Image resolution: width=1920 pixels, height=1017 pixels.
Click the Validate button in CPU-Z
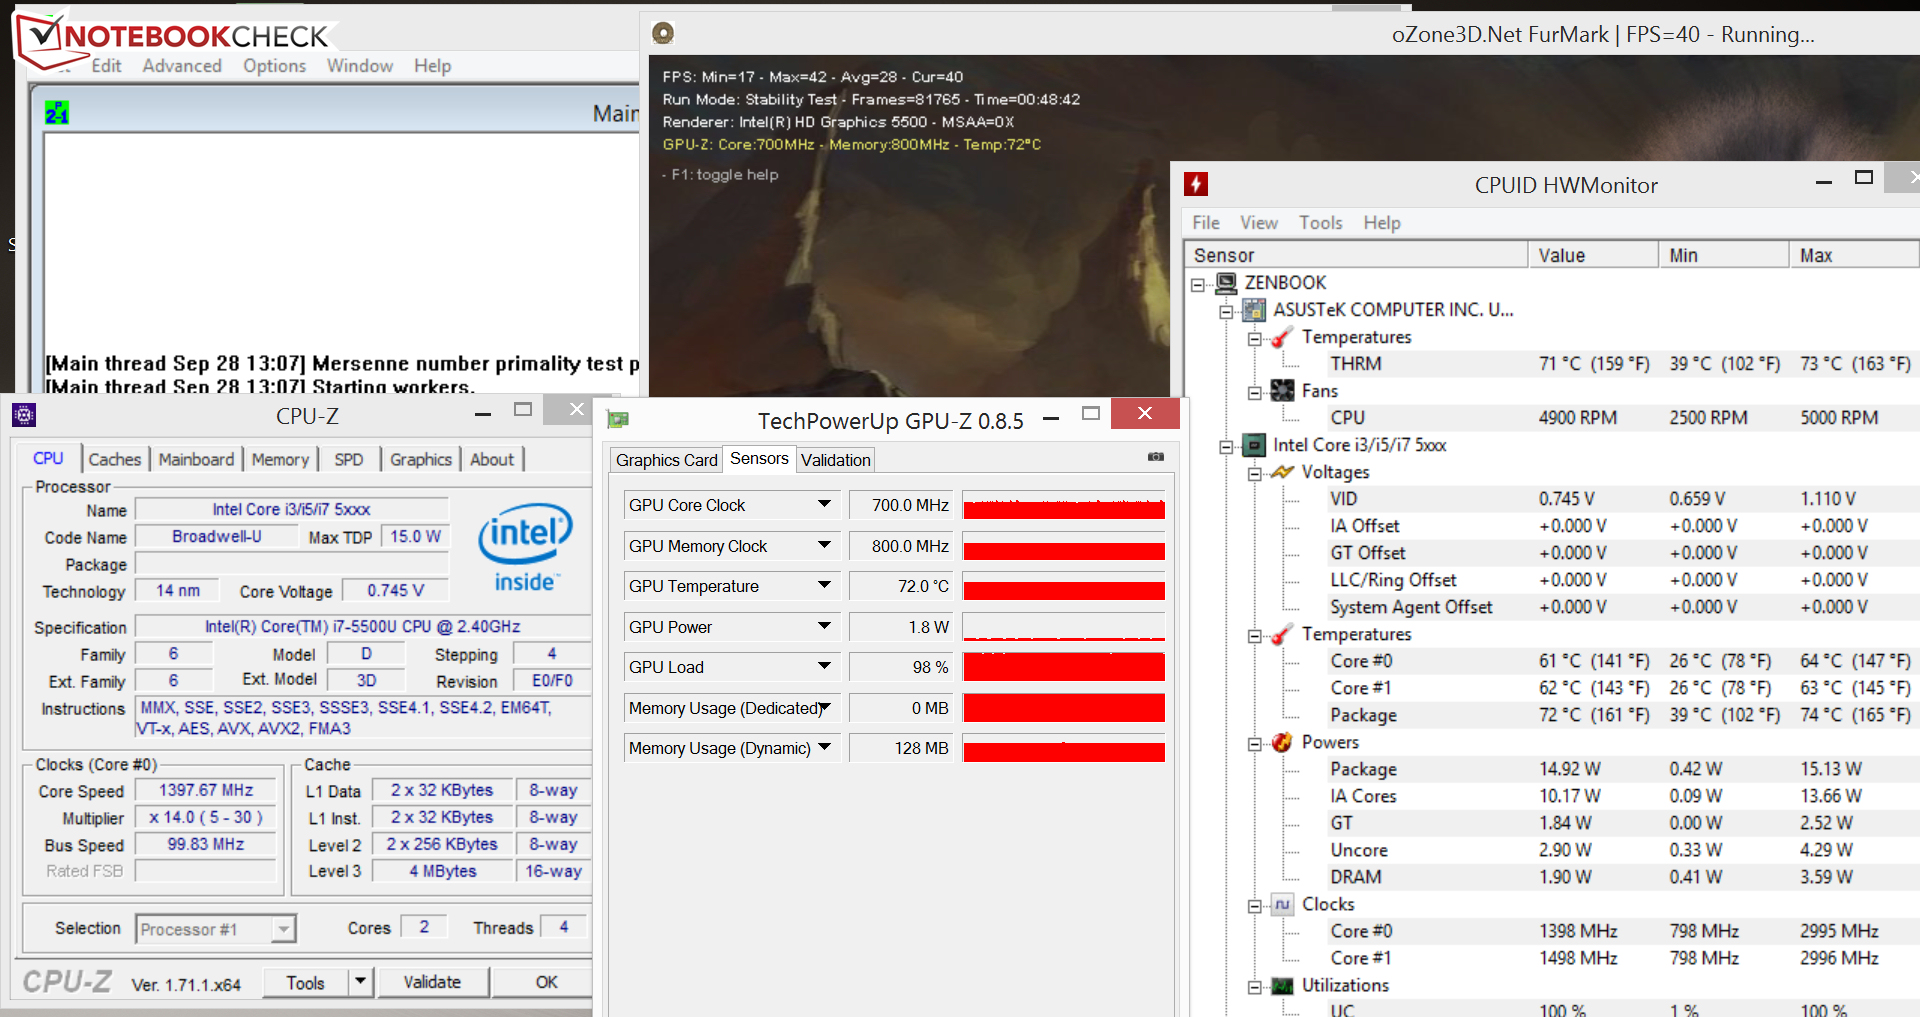pyautogui.click(x=432, y=982)
